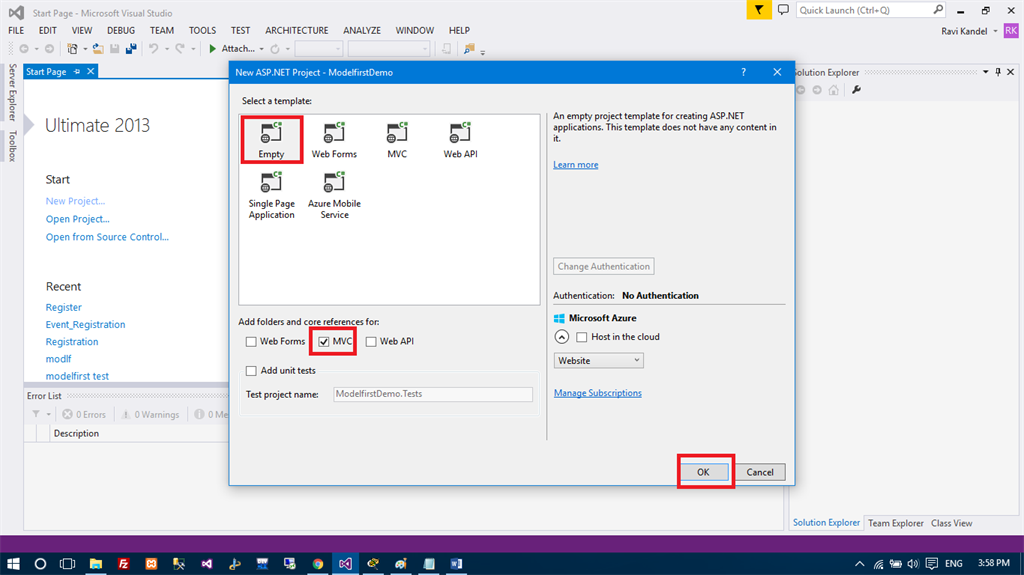The width and height of the screenshot is (1024, 575).
Task: Open Word from the taskbar
Action: 456,563
